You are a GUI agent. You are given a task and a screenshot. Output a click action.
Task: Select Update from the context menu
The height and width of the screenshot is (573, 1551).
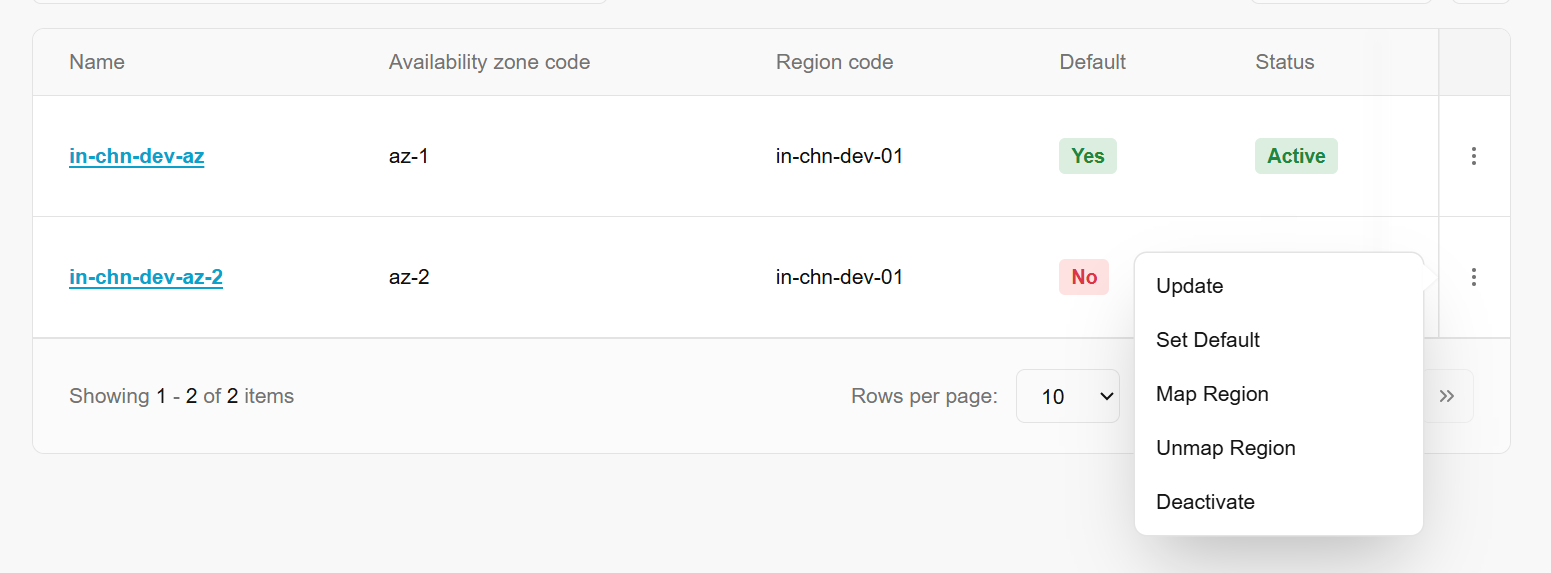1189,286
